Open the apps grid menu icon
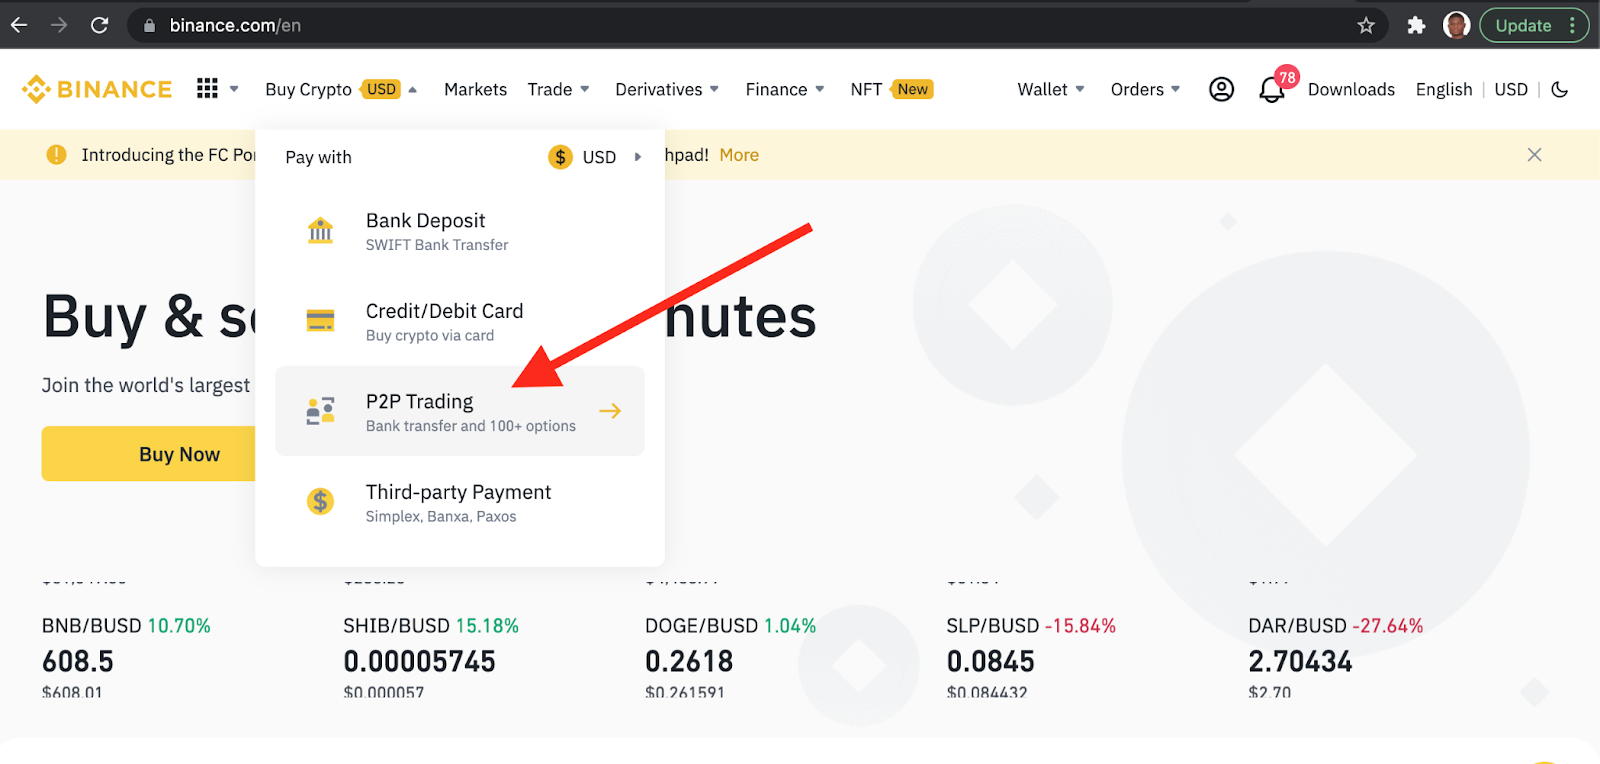 pyautogui.click(x=207, y=89)
